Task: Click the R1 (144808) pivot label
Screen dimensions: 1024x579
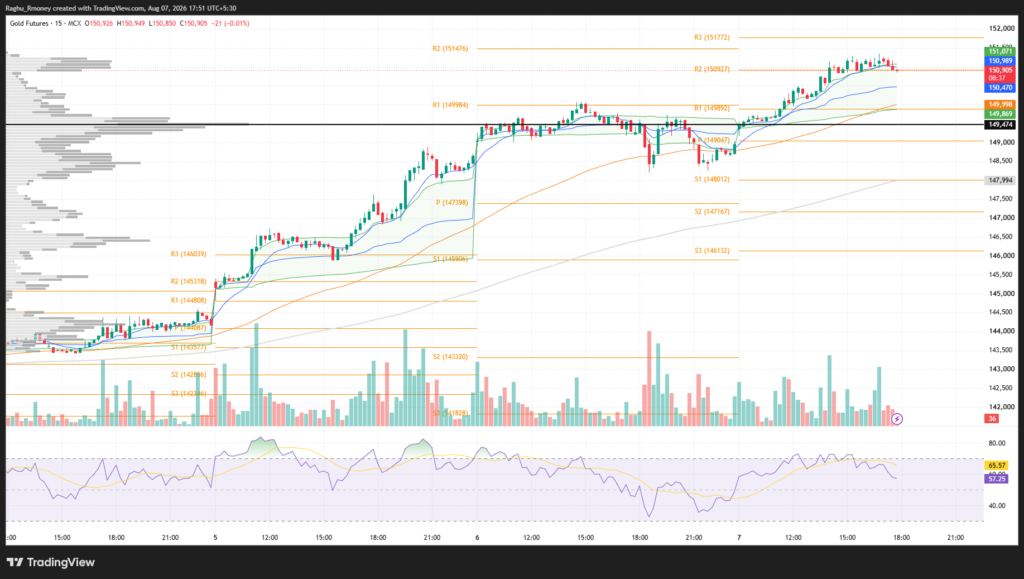Action: tap(188, 301)
